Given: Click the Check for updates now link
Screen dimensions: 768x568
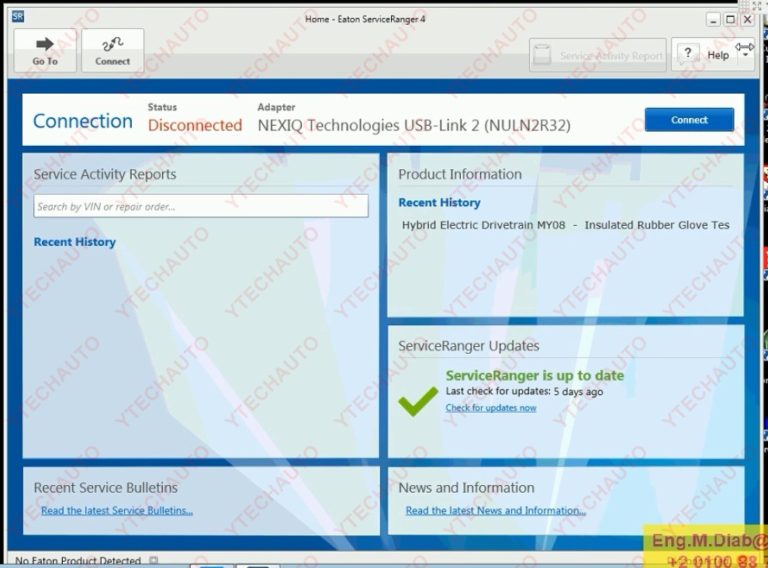Looking at the screenshot, I should click(491, 408).
